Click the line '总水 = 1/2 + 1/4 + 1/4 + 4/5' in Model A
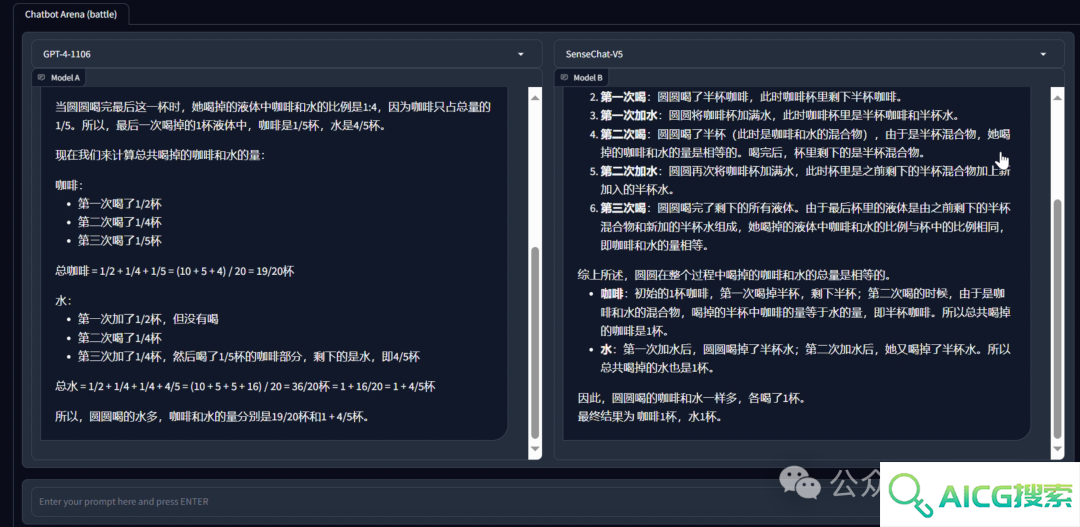Image resolution: width=1080 pixels, height=527 pixels. [245, 386]
